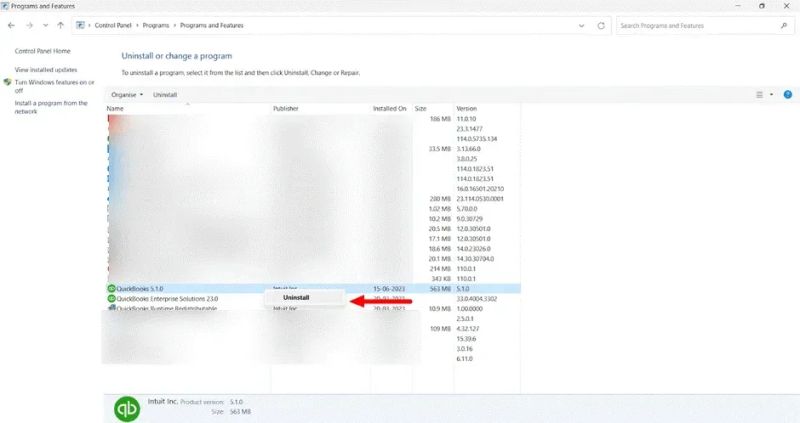This screenshot has height=423, width=800.
Task: Click the large QuickBooks logo in details pane
Action: [x=127, y=409]
